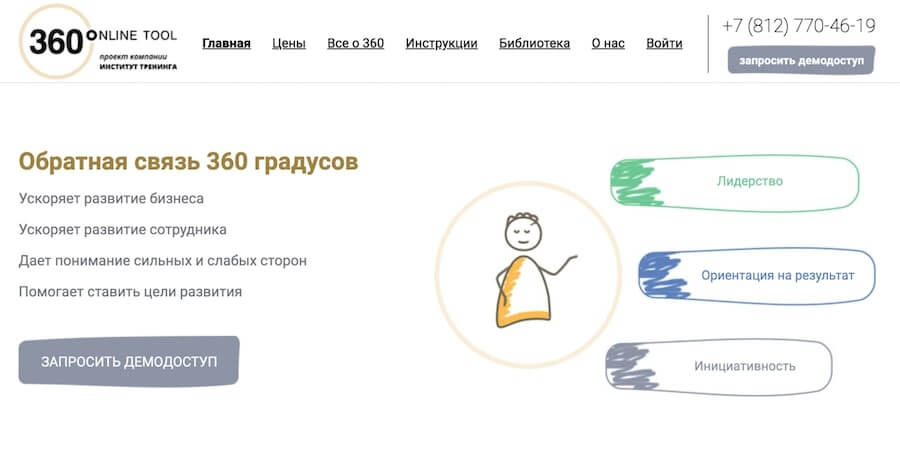Click the blue scribble on the Ориентация на результат pill
The width and height of the screenshot is (900, 471).
(664, 276)
